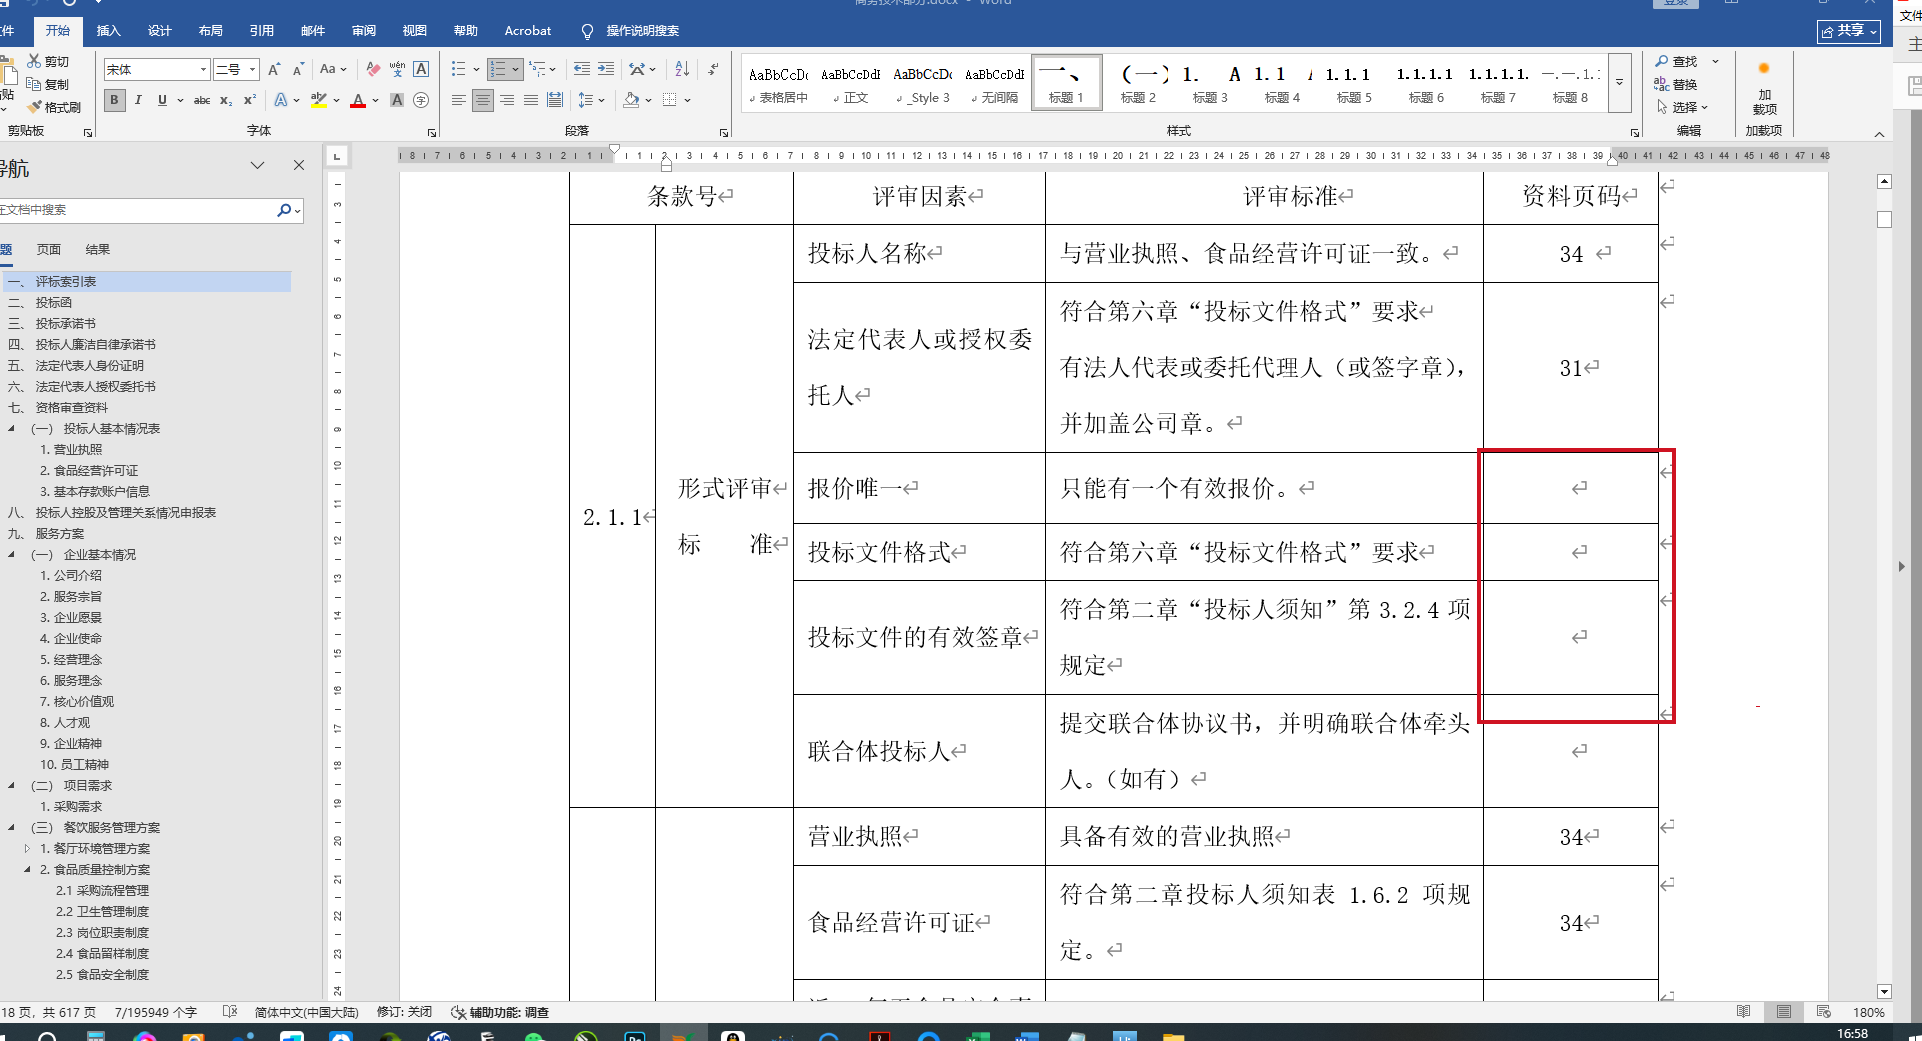This screenshot has height=1041, width=1922.
Task: Apply the red font color
Action: 358,100
